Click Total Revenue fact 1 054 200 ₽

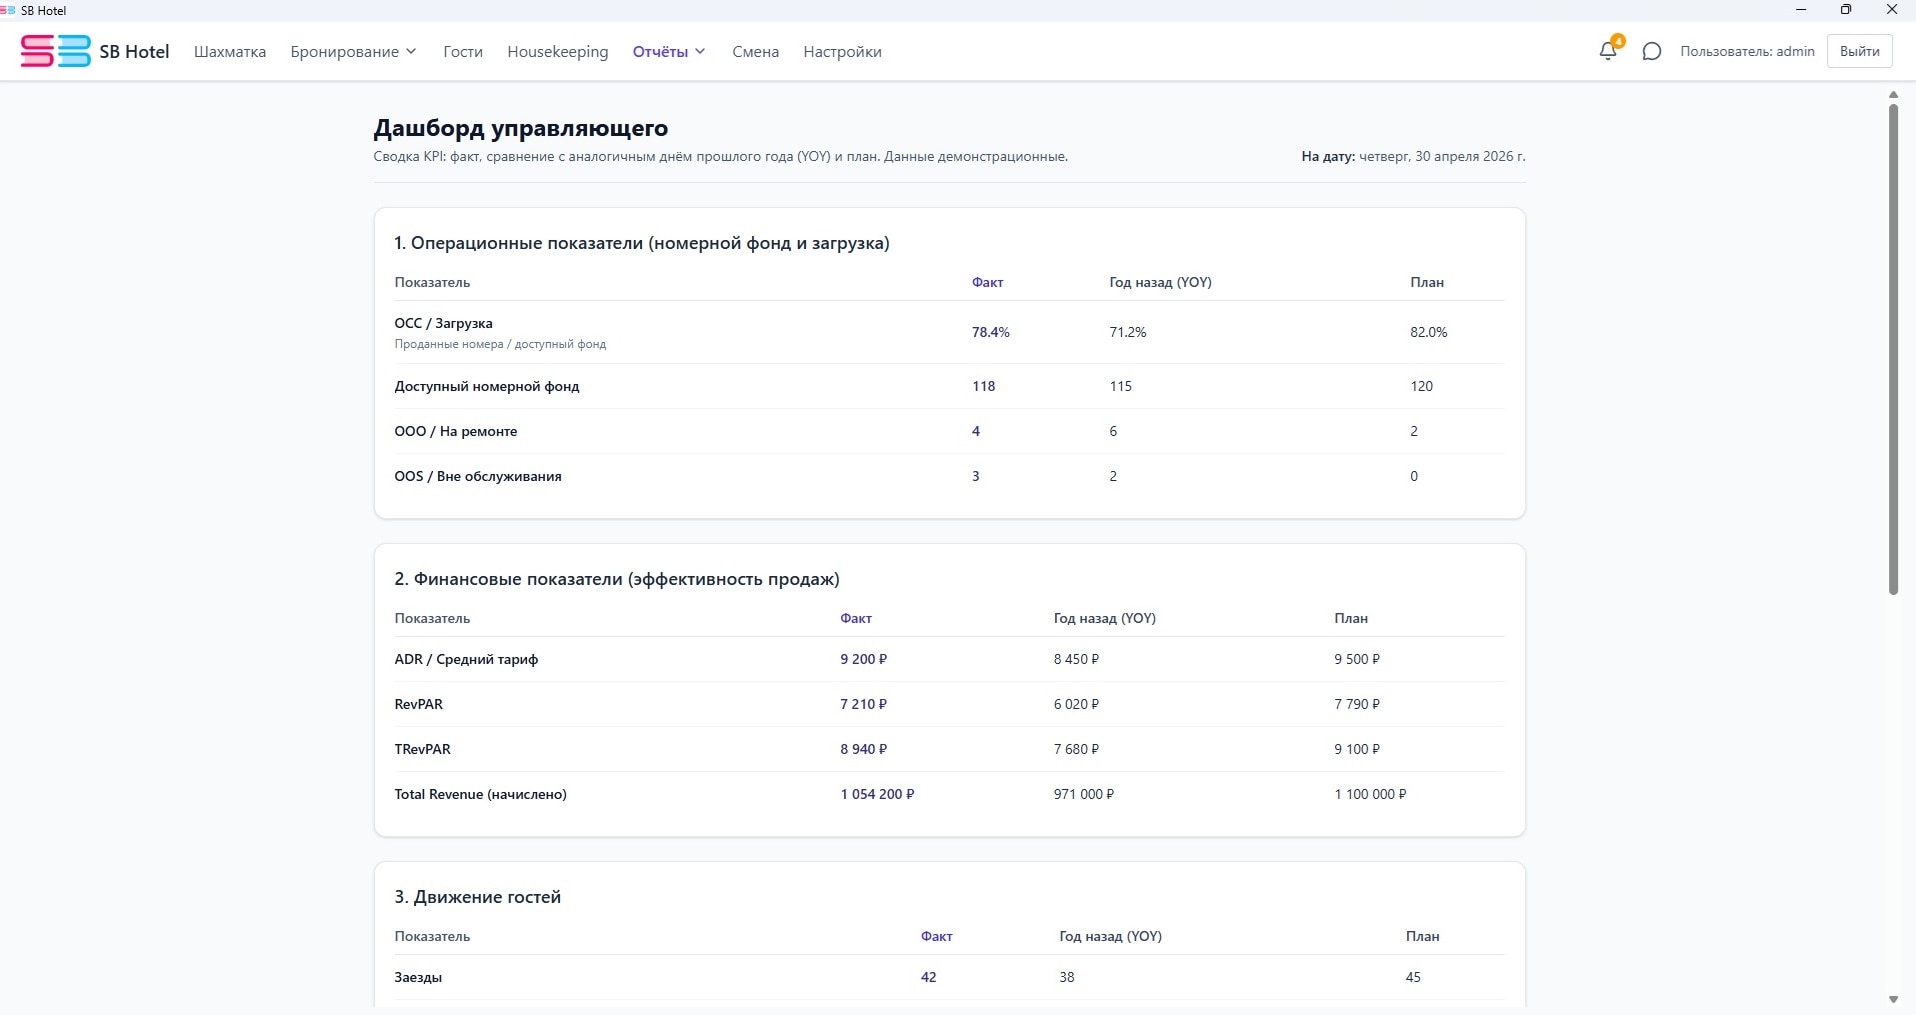click(877, 794)
